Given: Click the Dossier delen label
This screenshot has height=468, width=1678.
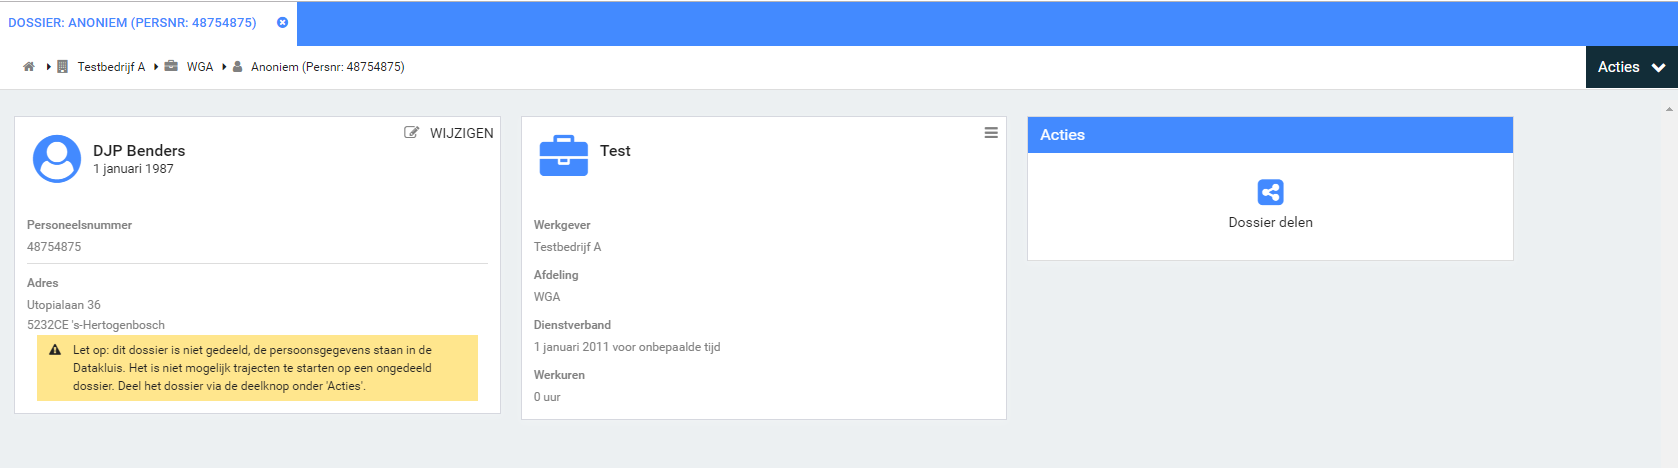Looking at the screenshot, I should click(x=1270, y=222).
